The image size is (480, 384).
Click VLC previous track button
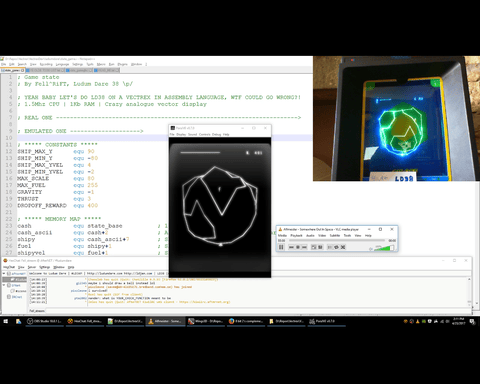pos(291,247)
